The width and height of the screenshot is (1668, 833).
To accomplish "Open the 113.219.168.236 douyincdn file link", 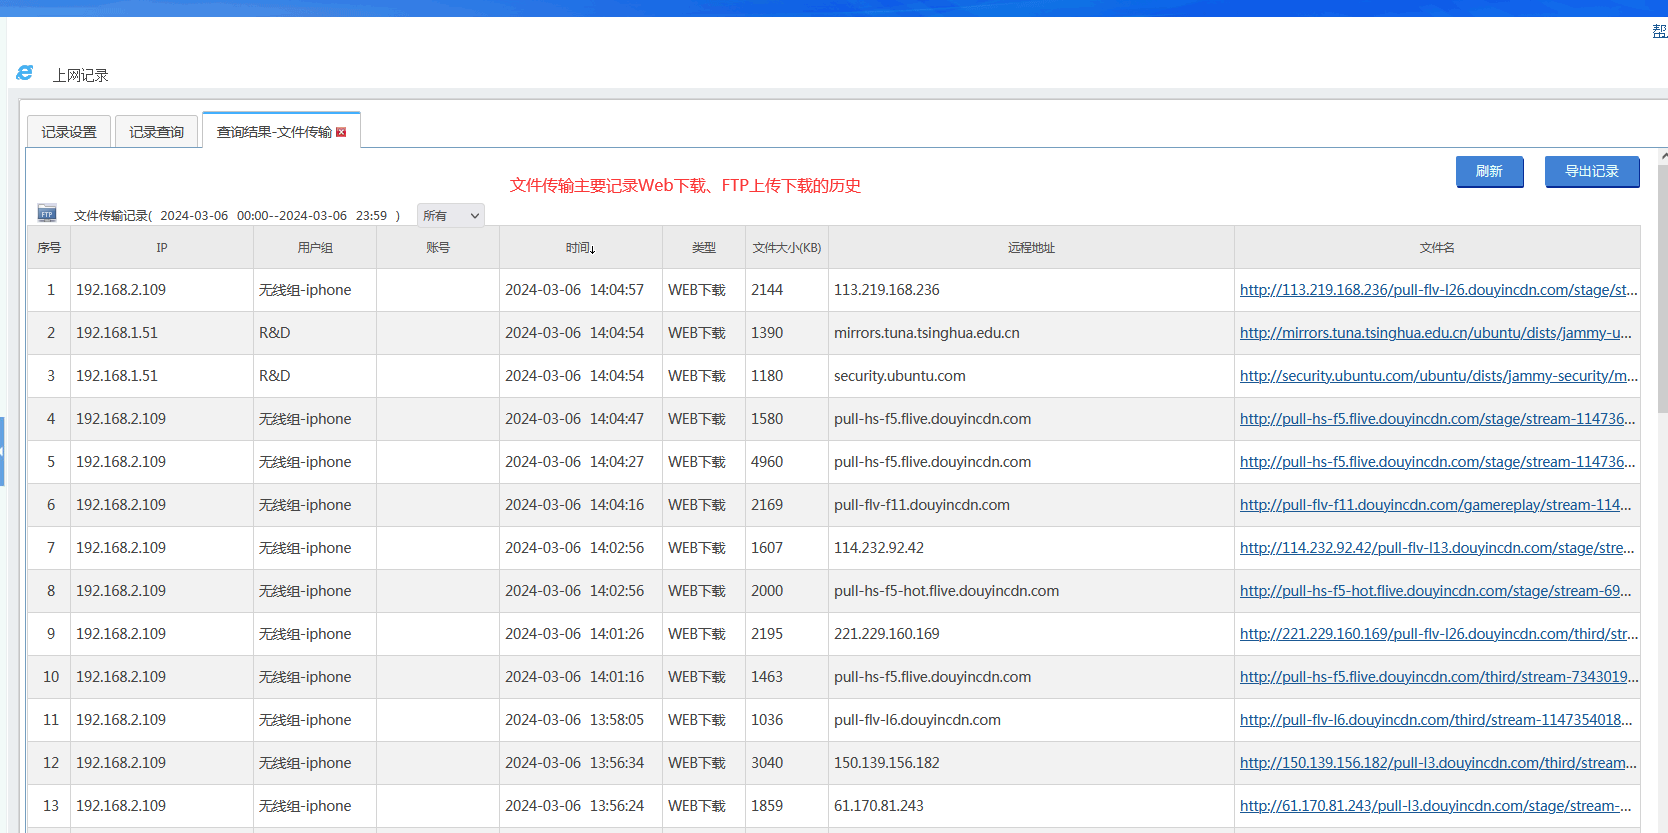I will click(x=1438, y=290).
